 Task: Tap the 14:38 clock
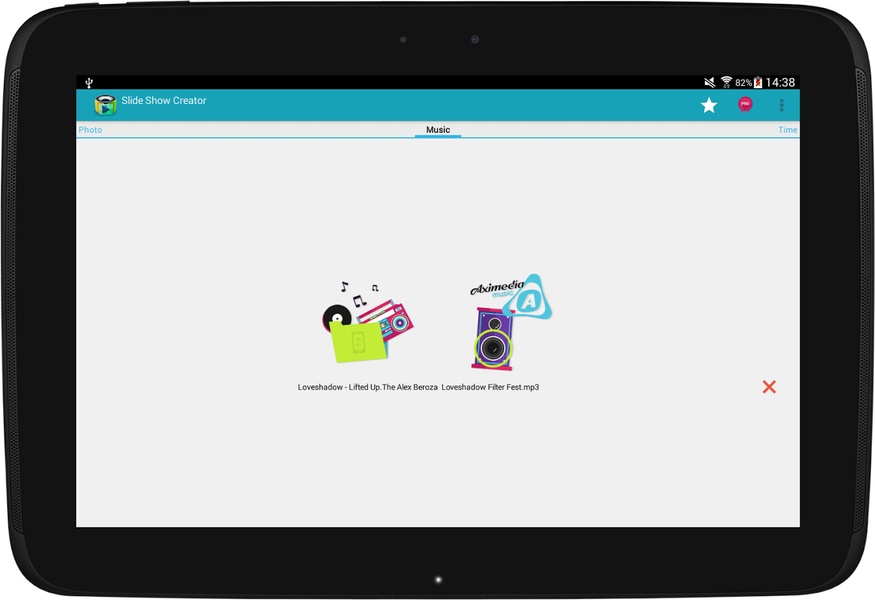coord(780,83)
